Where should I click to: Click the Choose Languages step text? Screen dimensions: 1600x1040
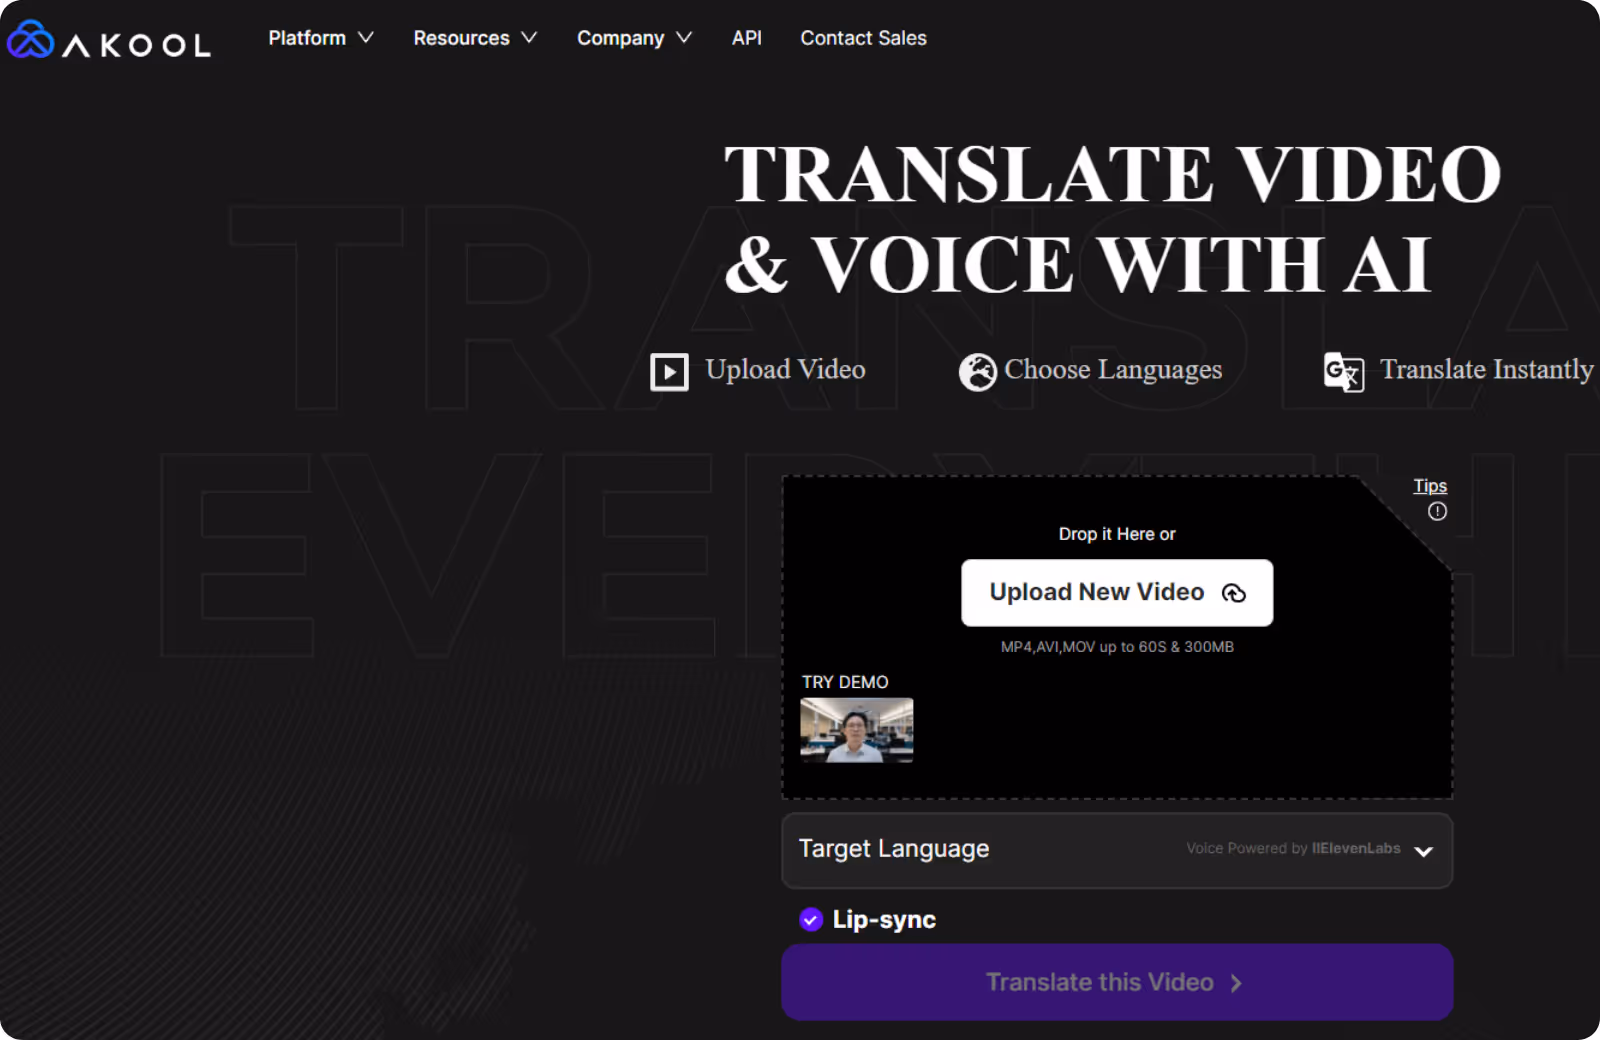[x=1113, y=370]
